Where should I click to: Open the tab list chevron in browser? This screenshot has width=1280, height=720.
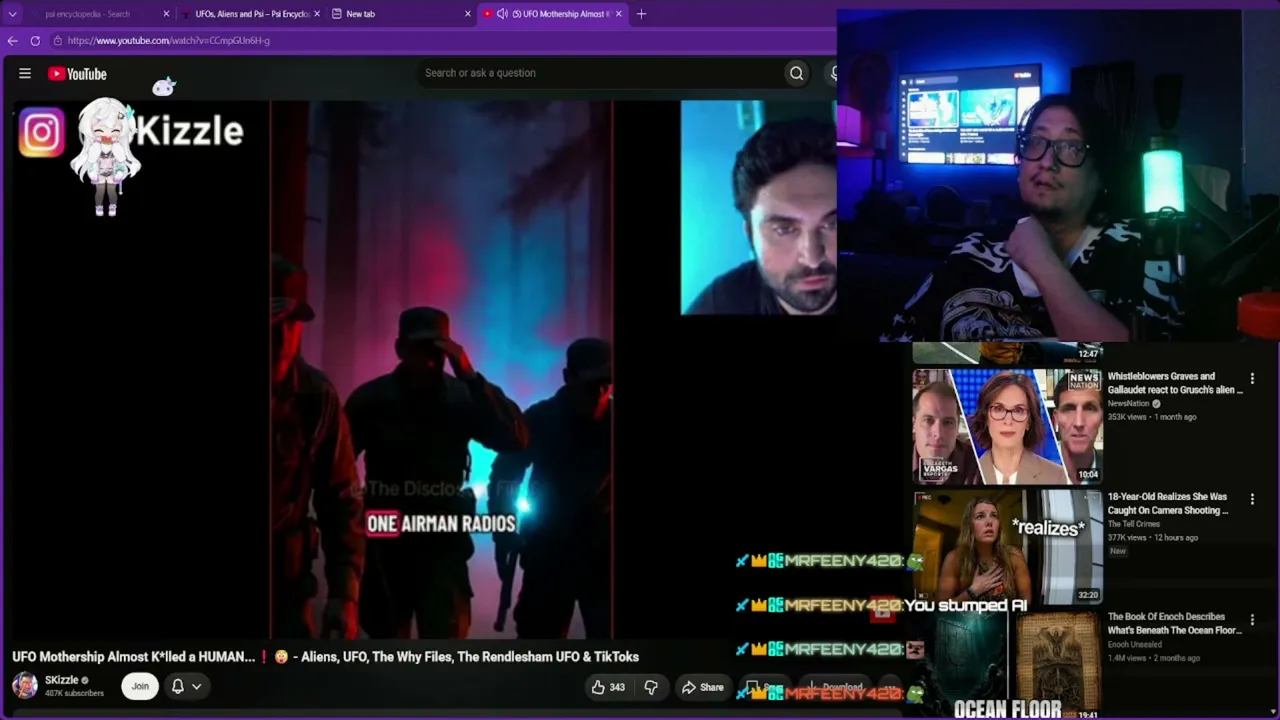(x=13, y=14)
